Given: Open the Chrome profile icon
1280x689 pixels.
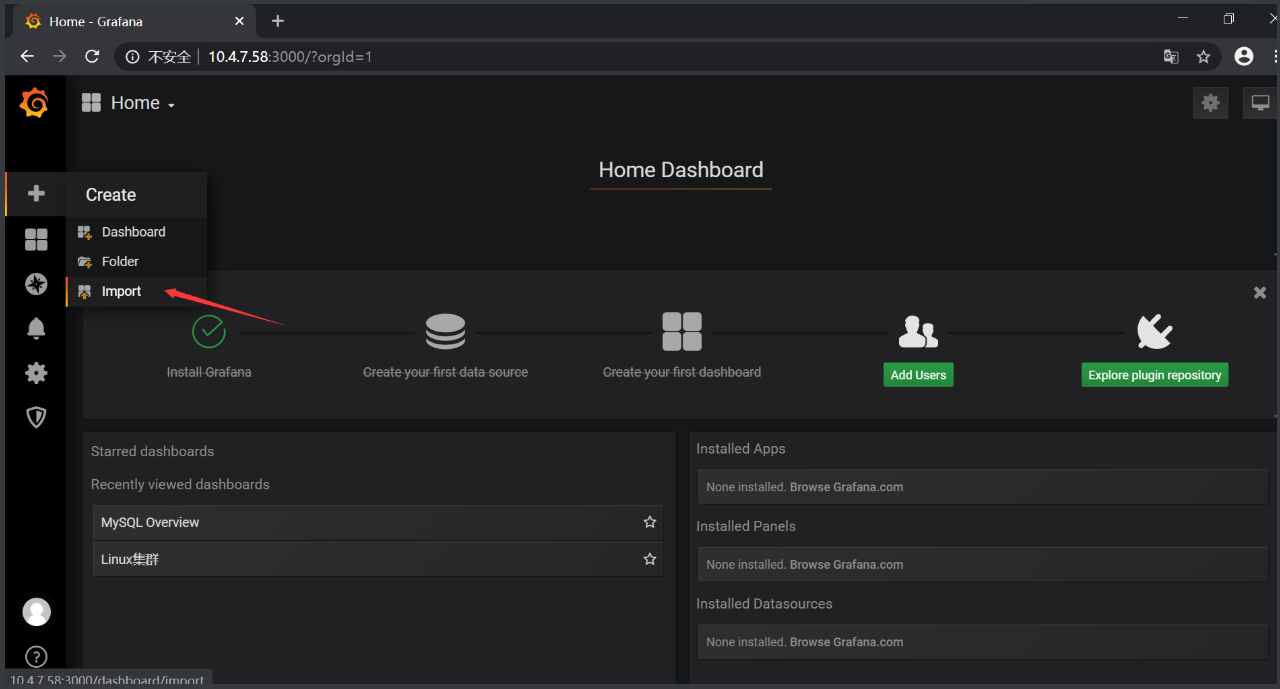Looking at the screenshot, I should (x=1244, y=57).
